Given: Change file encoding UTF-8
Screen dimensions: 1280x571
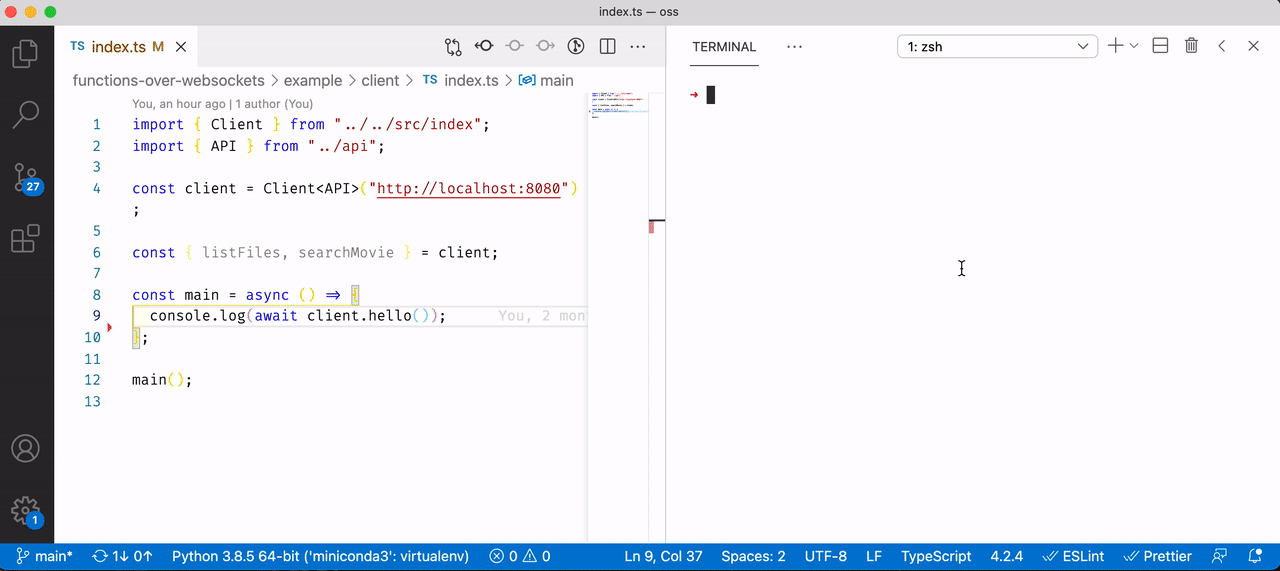Looking at the screenshot, I should (x=825, y=556).
